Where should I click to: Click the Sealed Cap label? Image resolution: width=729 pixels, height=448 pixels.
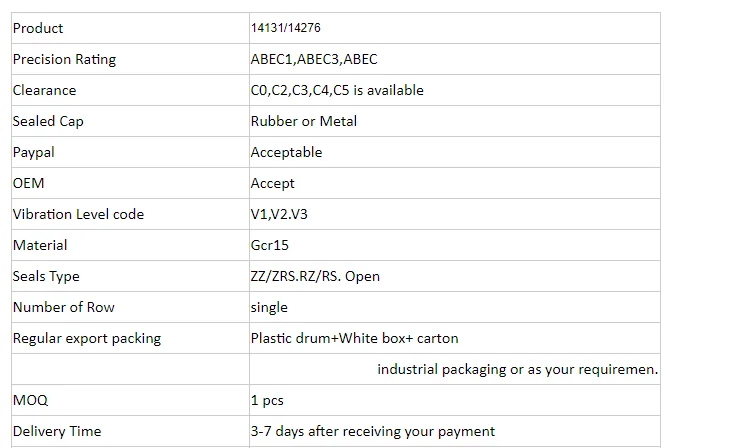point(48,121)
